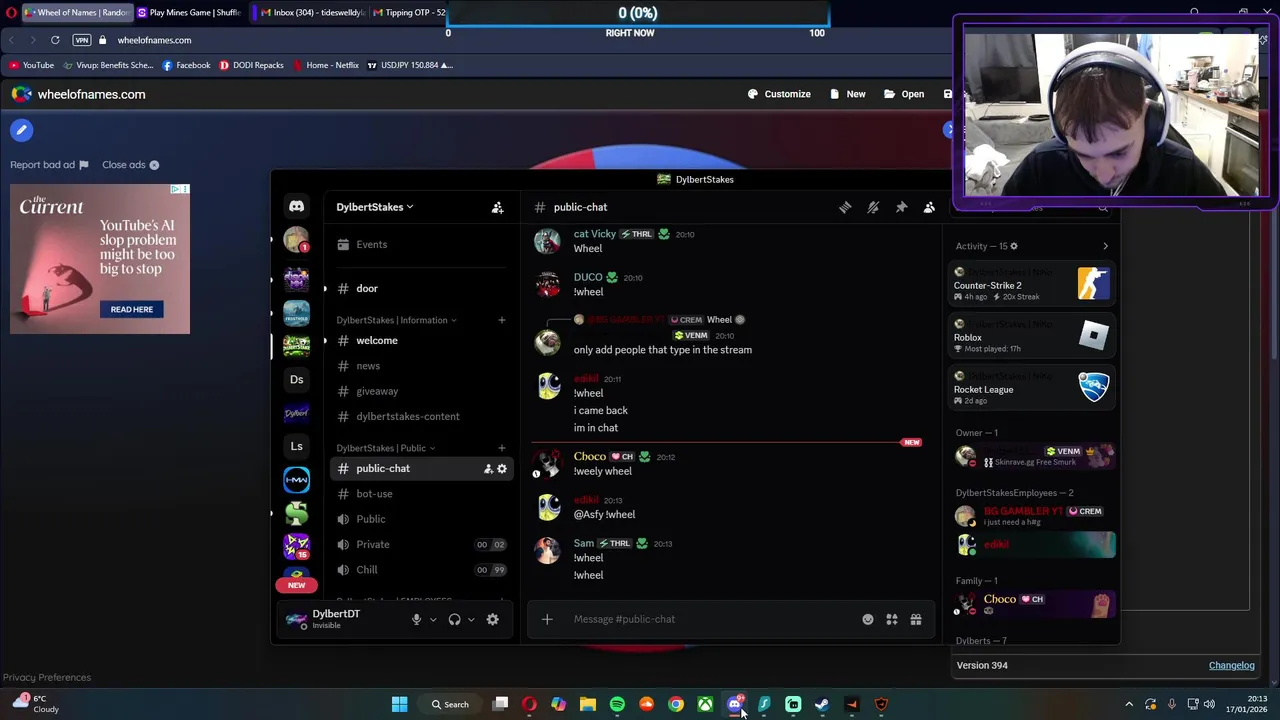Collapse DylbertStakes | Public category
This screenshot has width=1280, height=720.
pyautogui.click(x=385, y=448)
